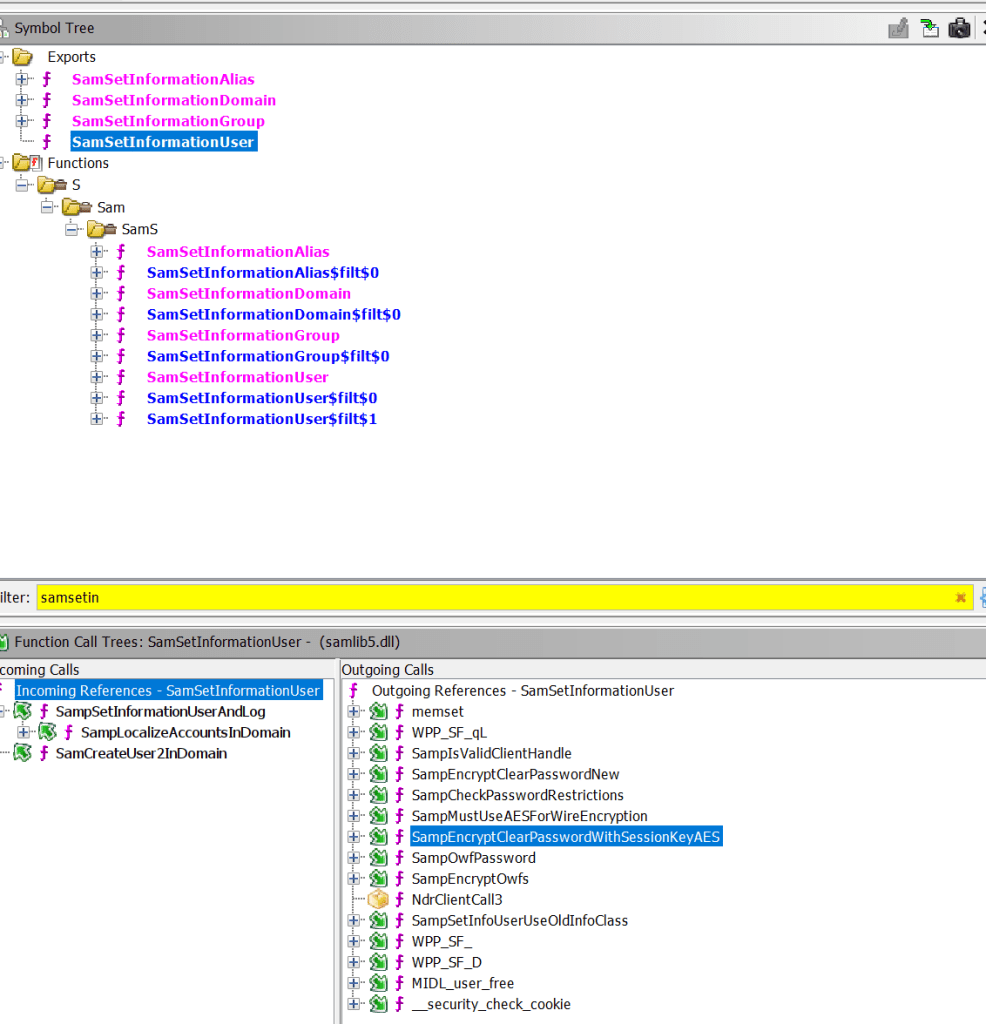Click the camera snapshot icon in Symbol Tree
Viewport: 986px width, 1024px height.
point(960,29)
